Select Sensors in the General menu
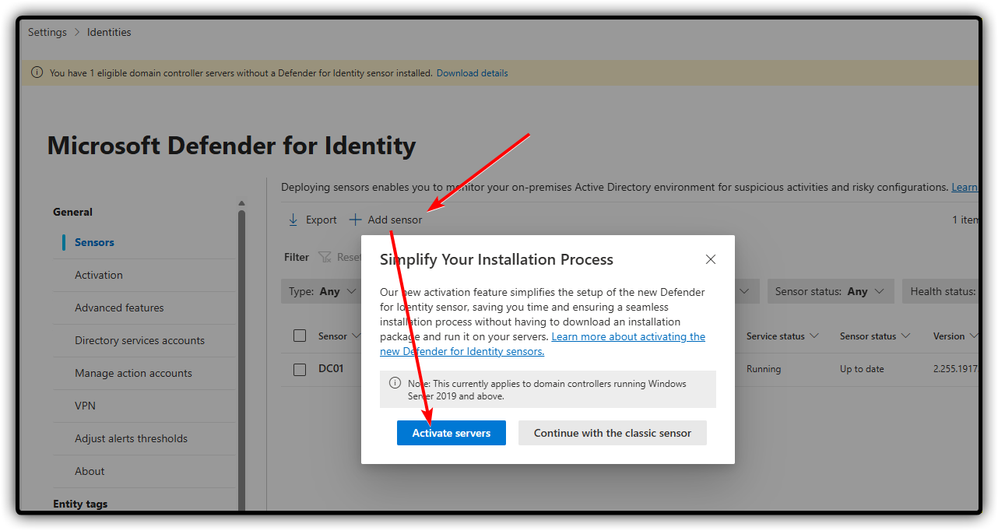 (x=94, y=243)
